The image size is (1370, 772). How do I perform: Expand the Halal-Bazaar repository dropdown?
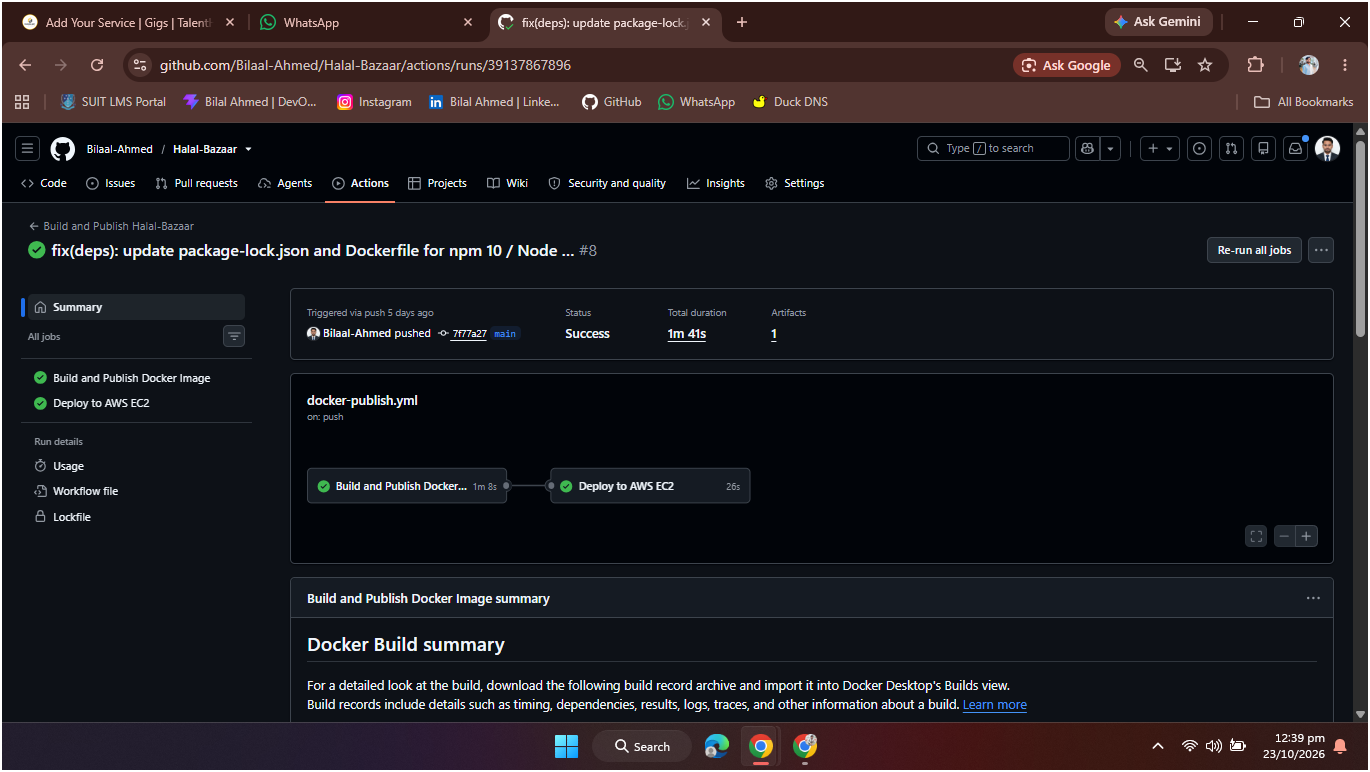(x=249, y=149)
